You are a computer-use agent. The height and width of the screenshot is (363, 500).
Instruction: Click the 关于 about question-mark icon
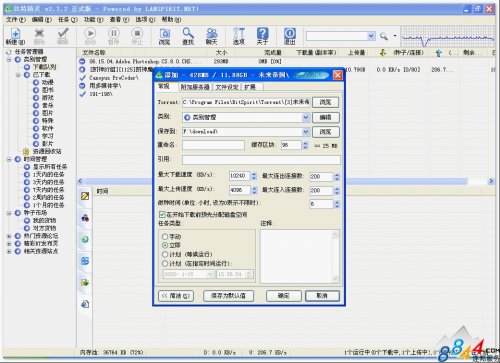[262, 36]
